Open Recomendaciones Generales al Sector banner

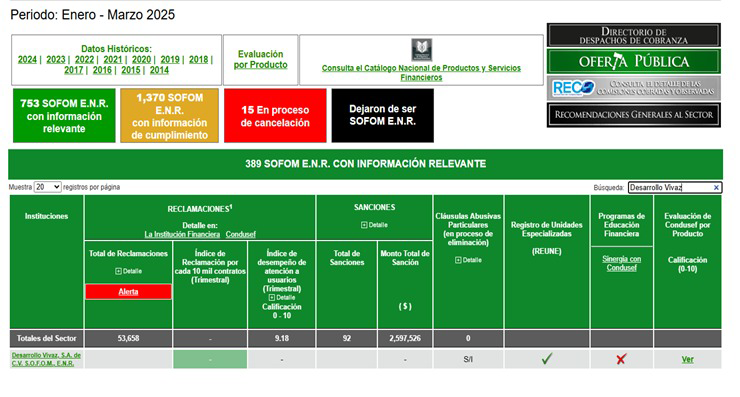click(633, 115)
